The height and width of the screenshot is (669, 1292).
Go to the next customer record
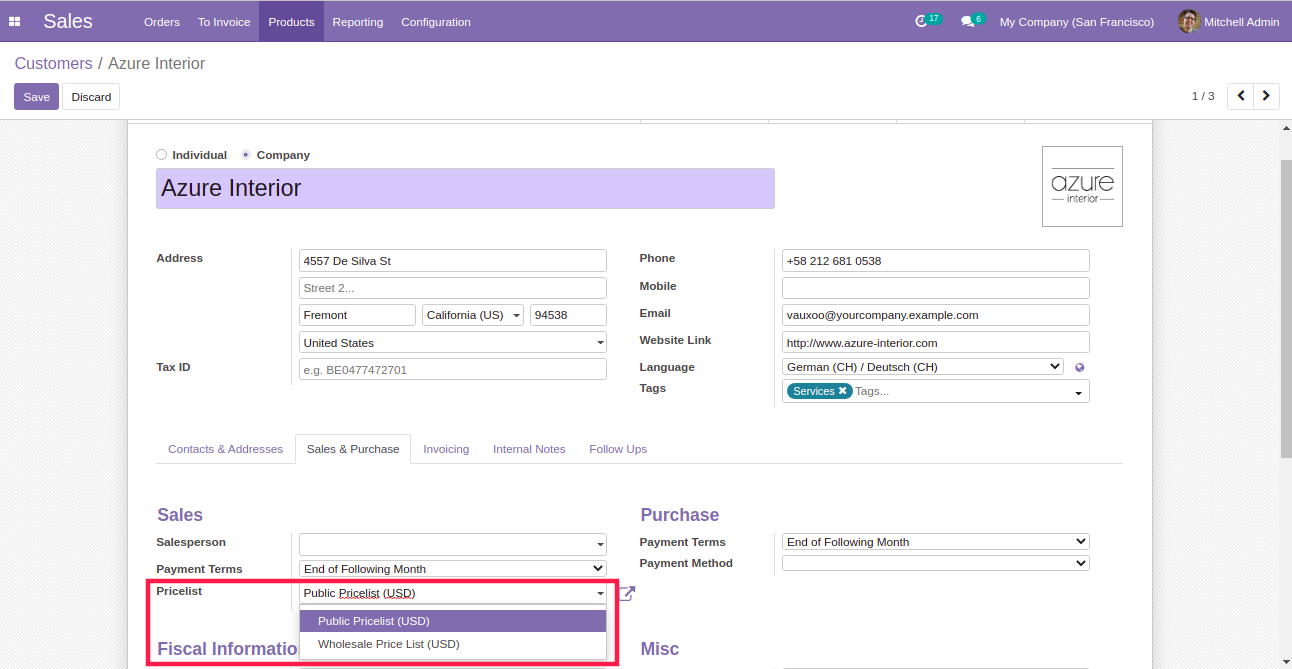pyautogui.click(x=1267, y=96)
